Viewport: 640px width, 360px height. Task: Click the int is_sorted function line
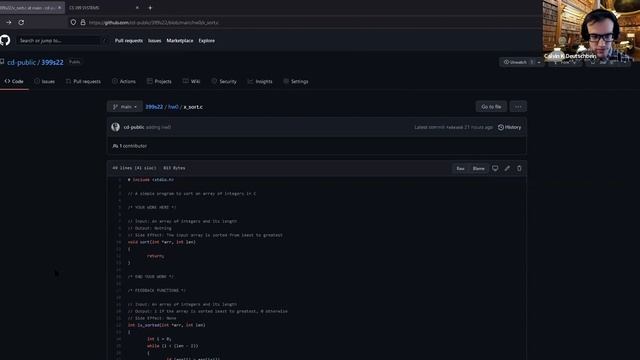point(167,325)
